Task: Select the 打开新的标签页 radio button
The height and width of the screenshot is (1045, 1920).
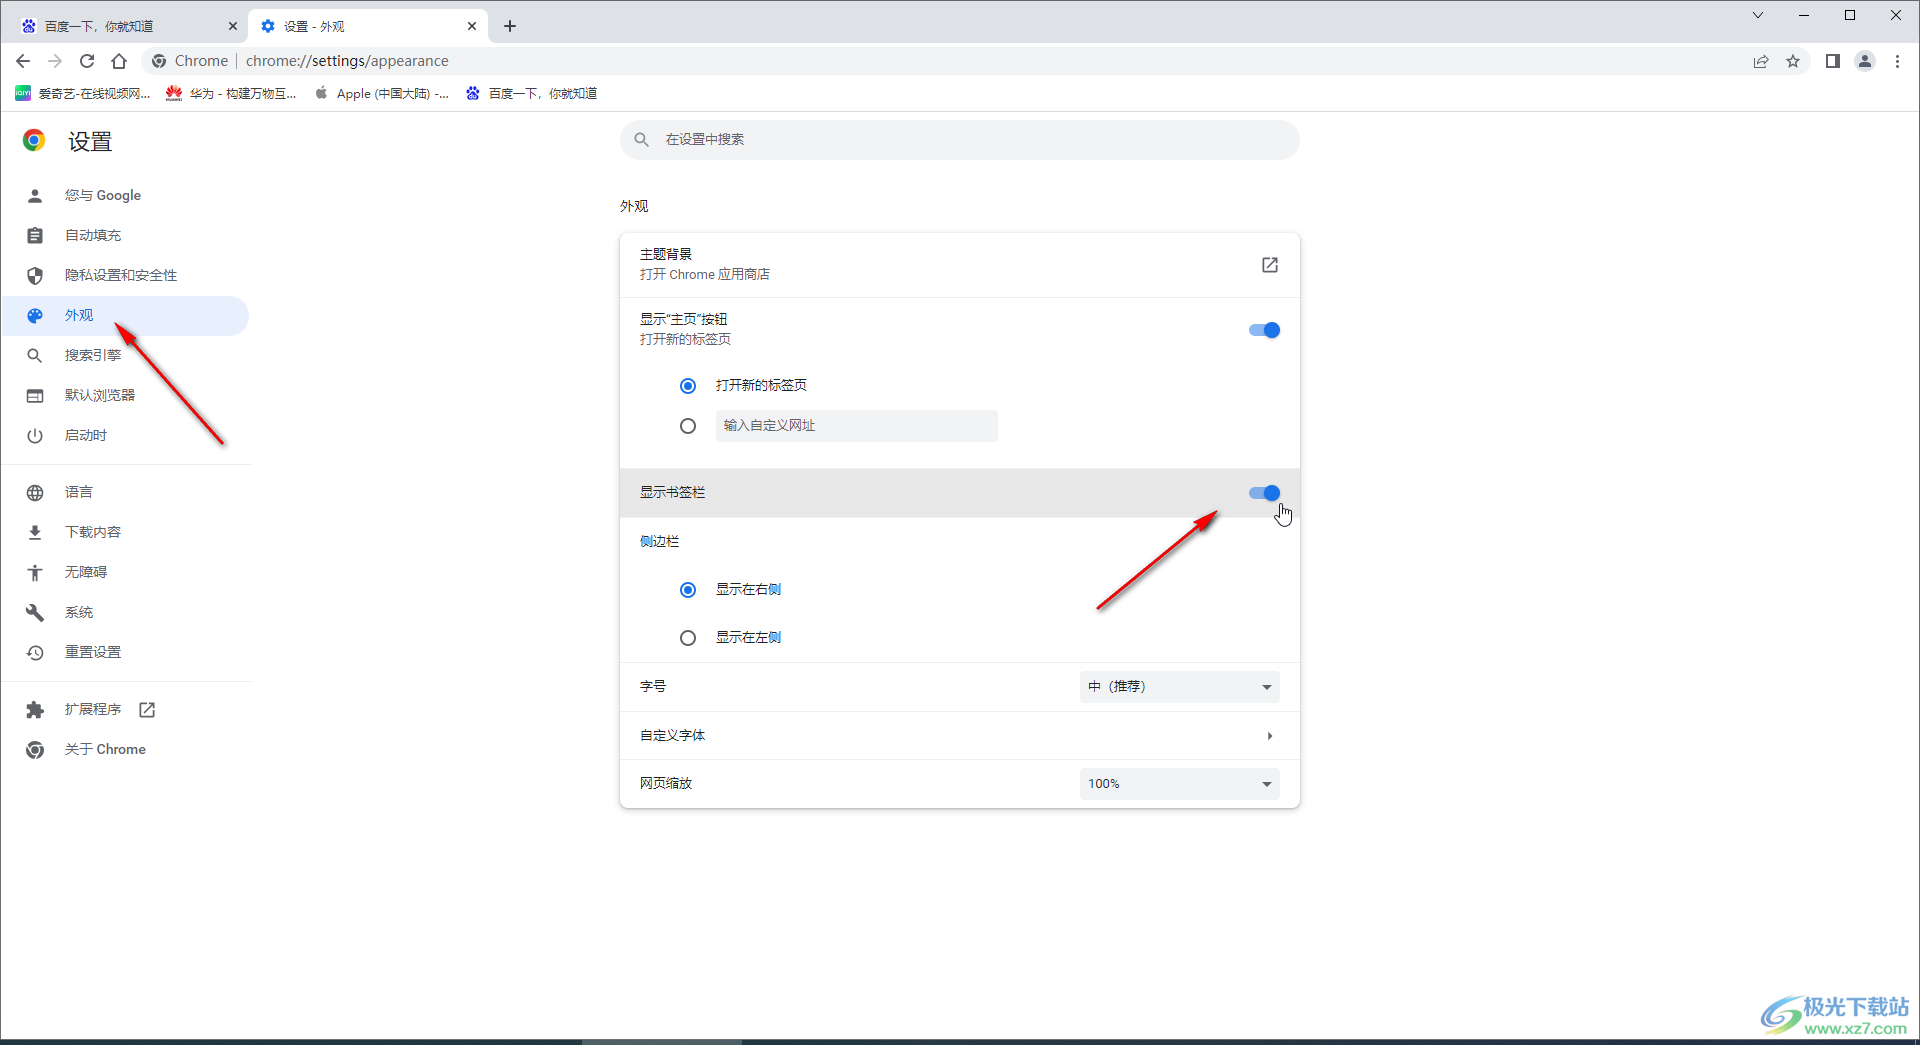Action: coord(688,386)
